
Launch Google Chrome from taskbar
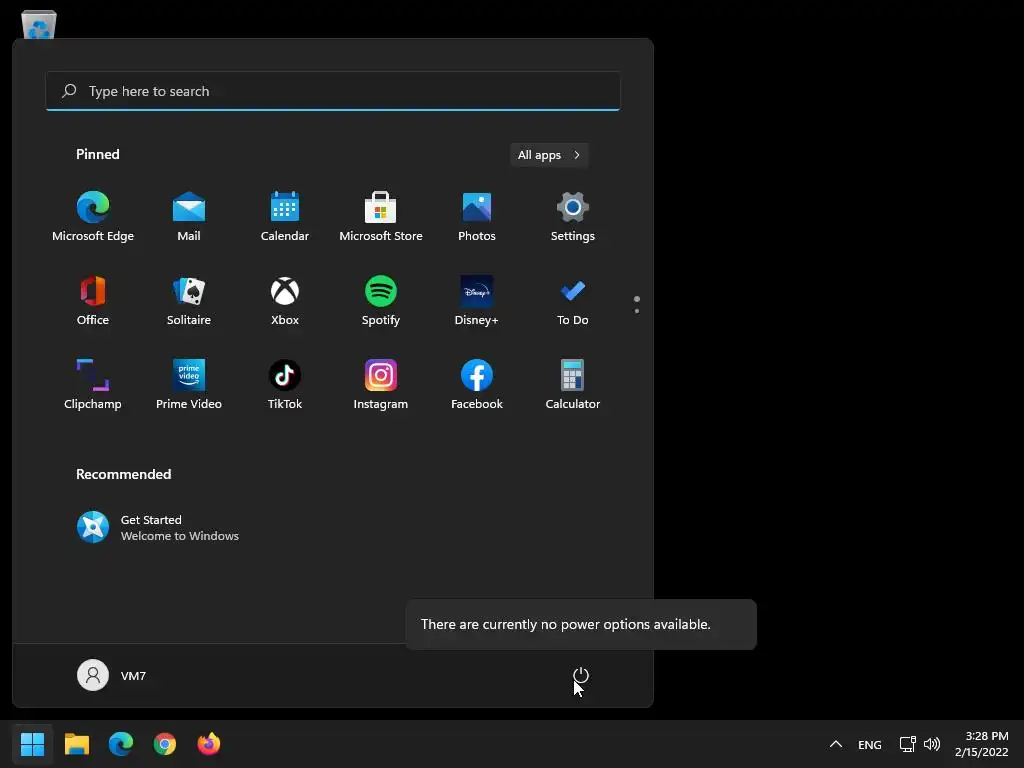point(165,744)
